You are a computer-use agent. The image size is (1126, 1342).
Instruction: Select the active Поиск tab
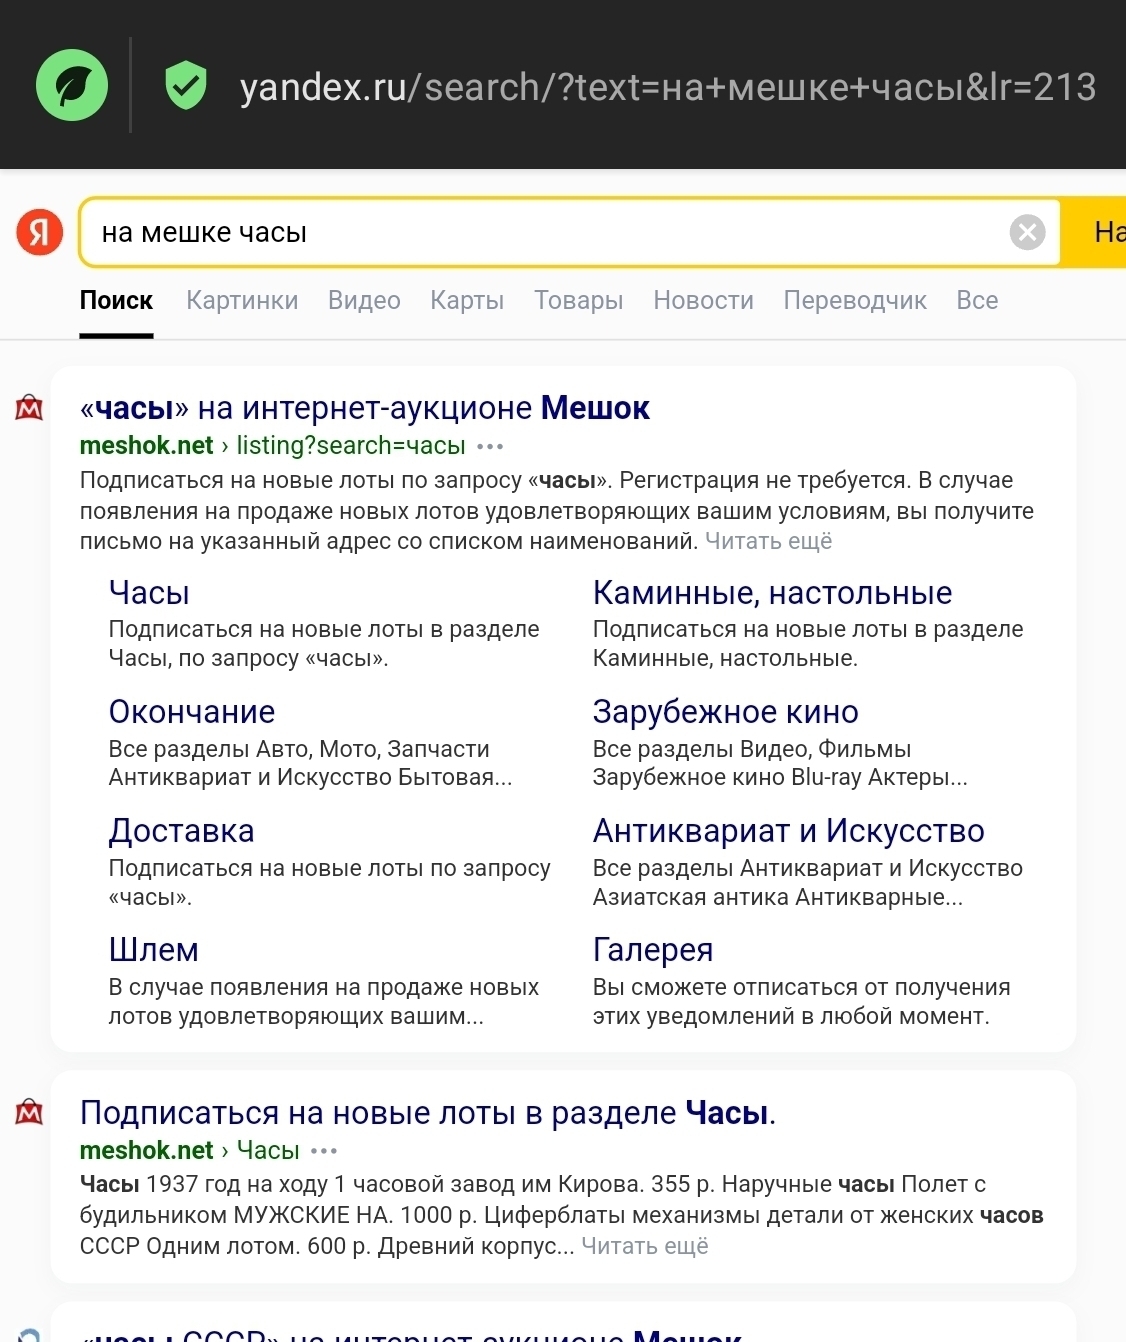pyautogui.click(x=116, y=300)
